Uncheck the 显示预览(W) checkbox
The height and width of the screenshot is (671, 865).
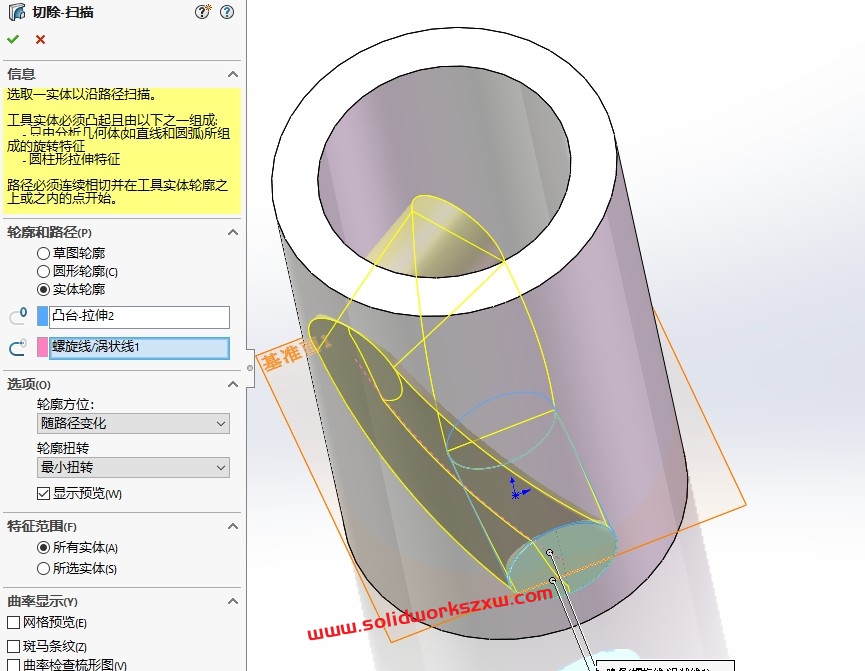pyautogui.click(x=43, y=492)
